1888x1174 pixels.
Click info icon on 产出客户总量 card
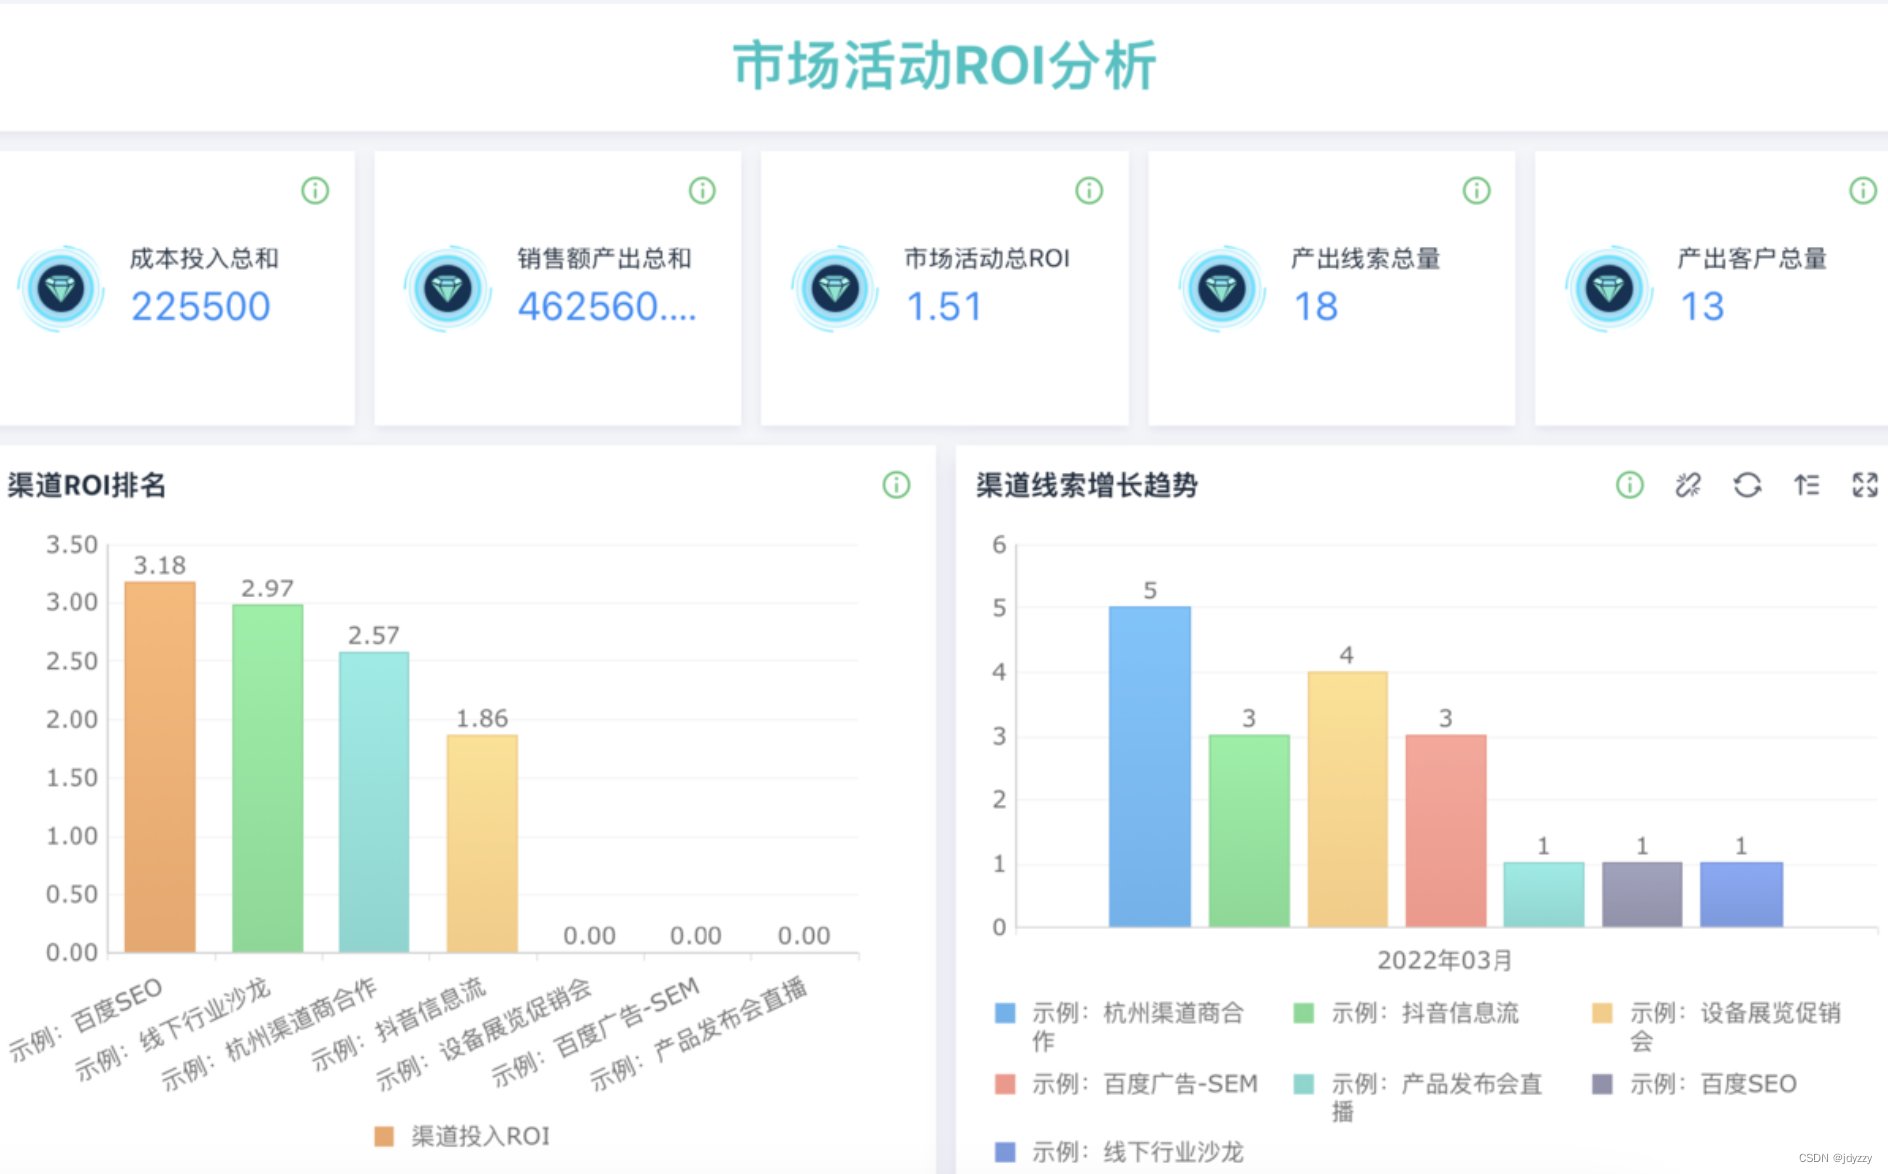[1863, 190]
